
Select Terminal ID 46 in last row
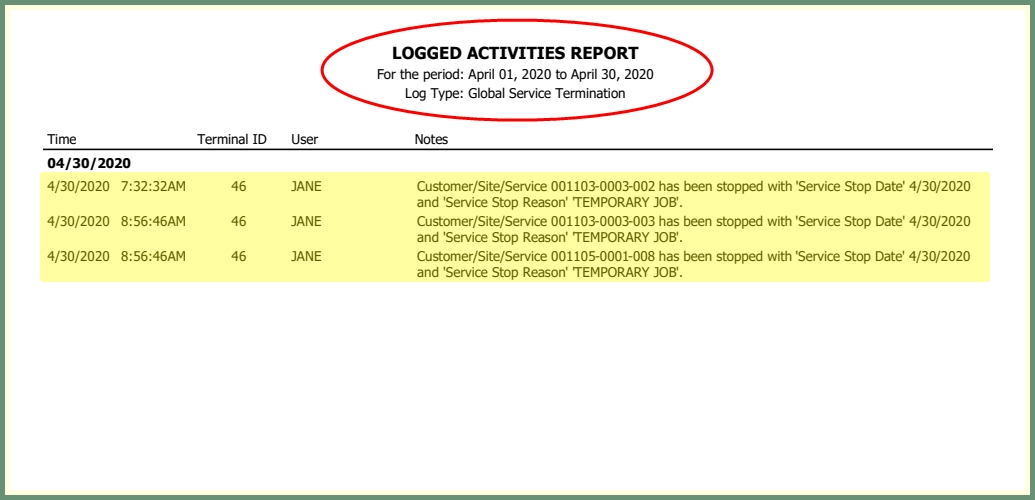point(238,256)
